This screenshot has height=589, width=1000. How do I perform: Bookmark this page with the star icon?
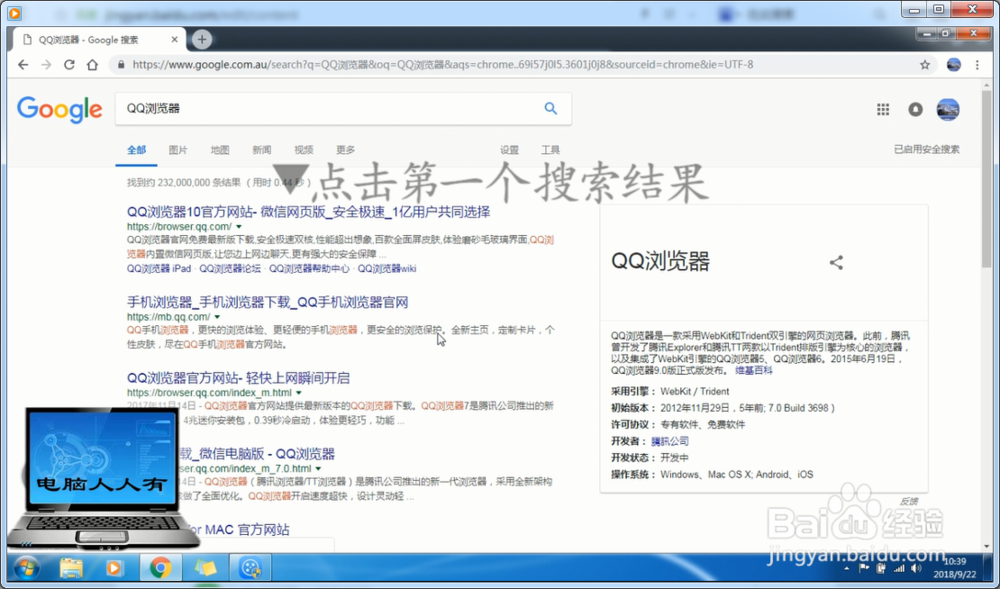click(x=925, y=64)
